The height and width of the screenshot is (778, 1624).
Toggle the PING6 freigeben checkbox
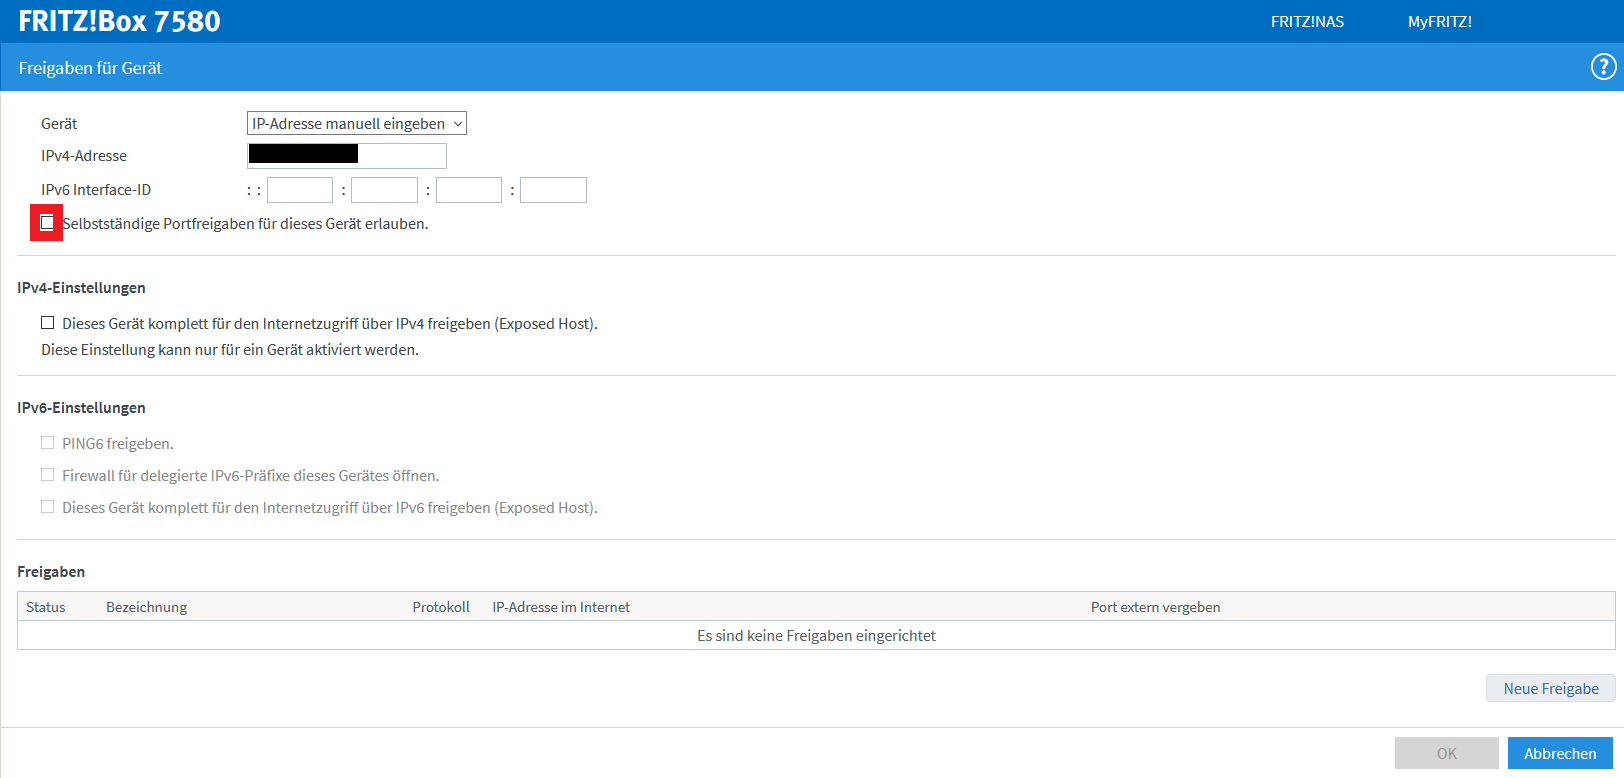coord(47,443)
